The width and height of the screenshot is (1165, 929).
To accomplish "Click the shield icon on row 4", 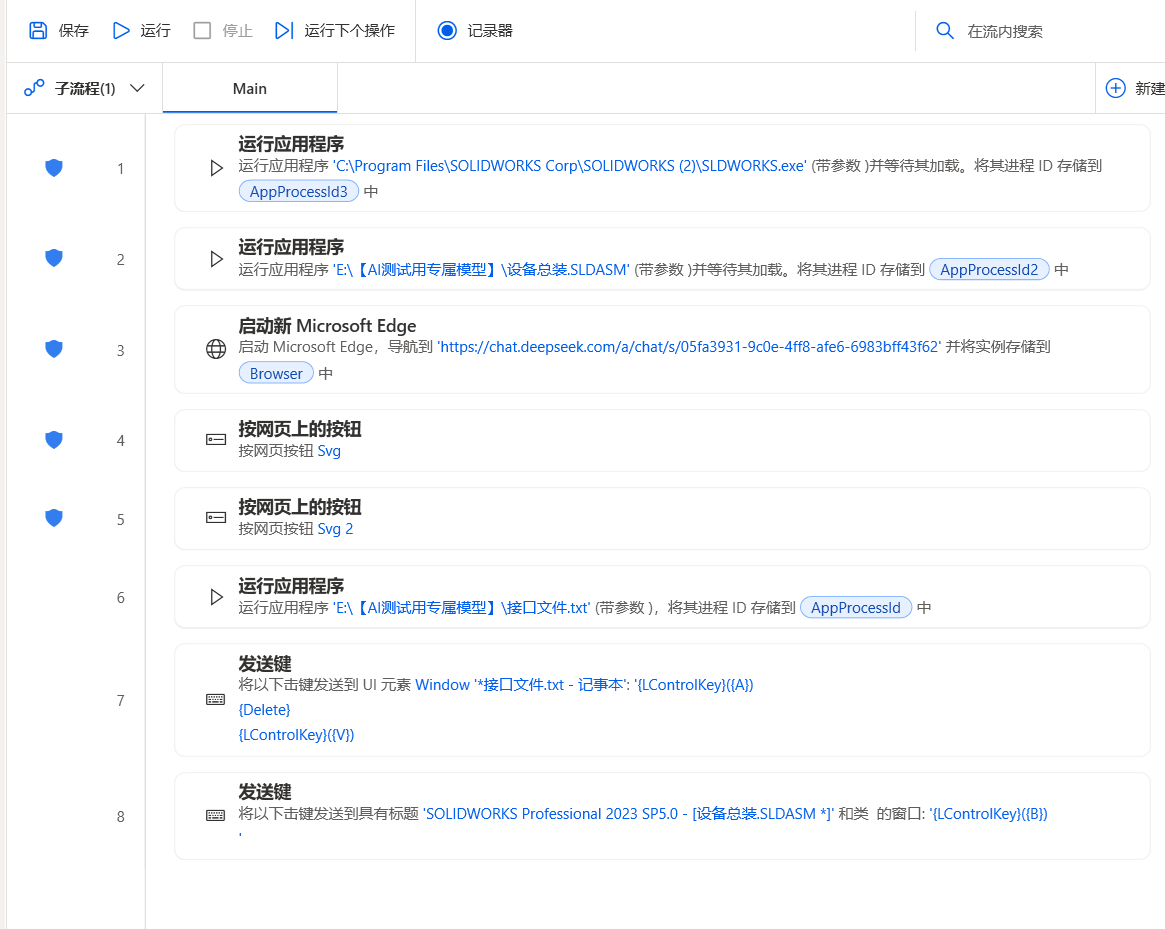I will point(53,440).
